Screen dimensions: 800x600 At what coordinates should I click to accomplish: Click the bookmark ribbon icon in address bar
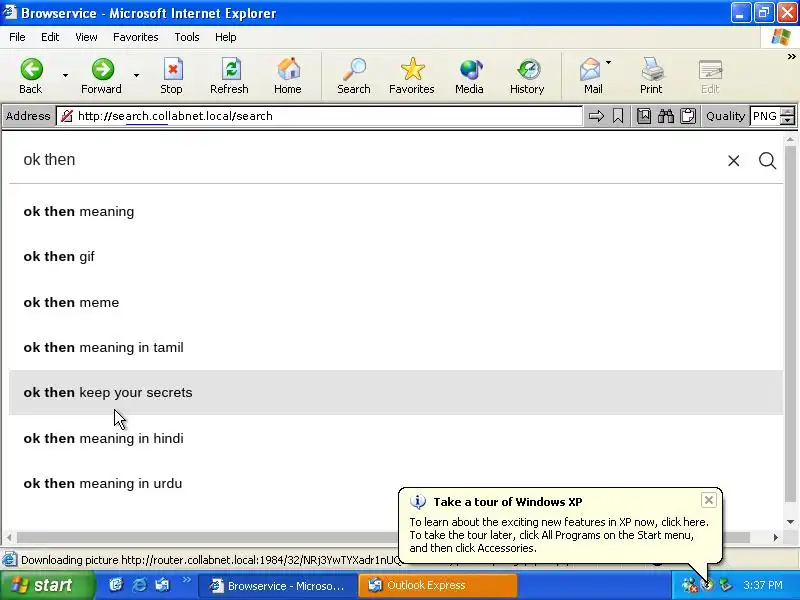click(x=618, y=116)
